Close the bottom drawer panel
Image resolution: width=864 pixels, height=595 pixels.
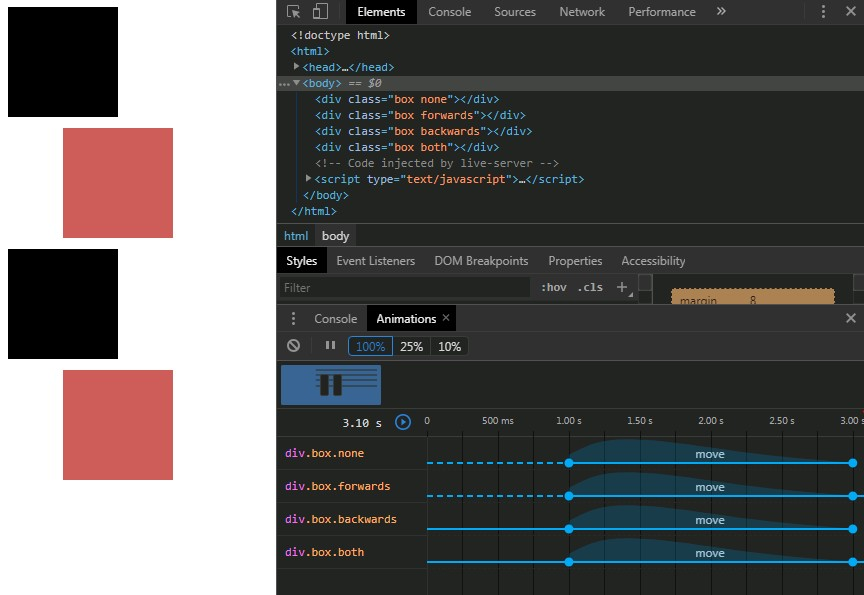point(851,318)
